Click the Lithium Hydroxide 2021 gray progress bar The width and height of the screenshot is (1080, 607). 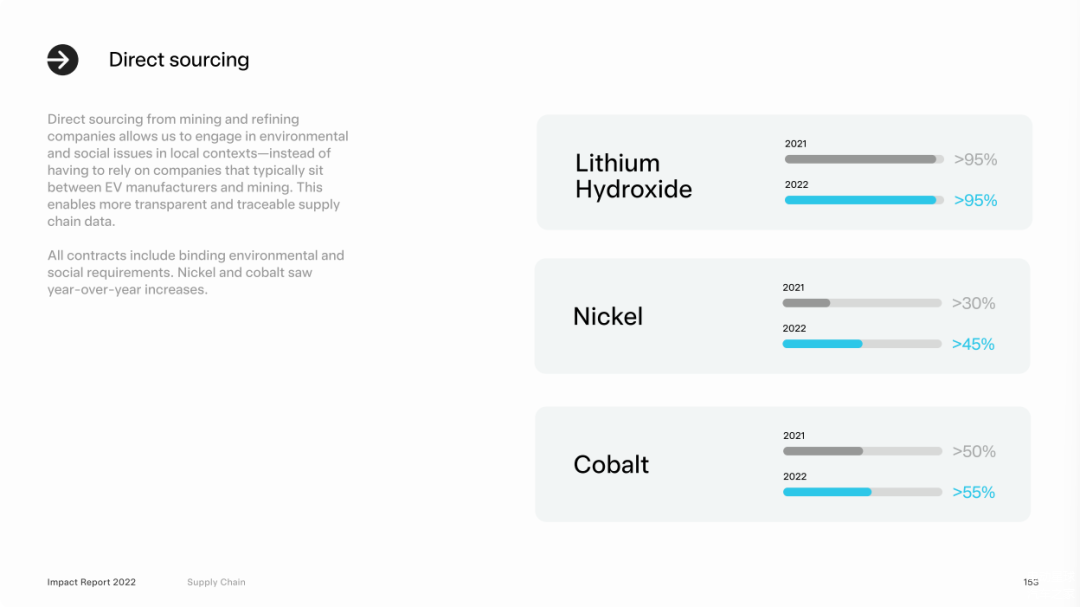(863, 159)
